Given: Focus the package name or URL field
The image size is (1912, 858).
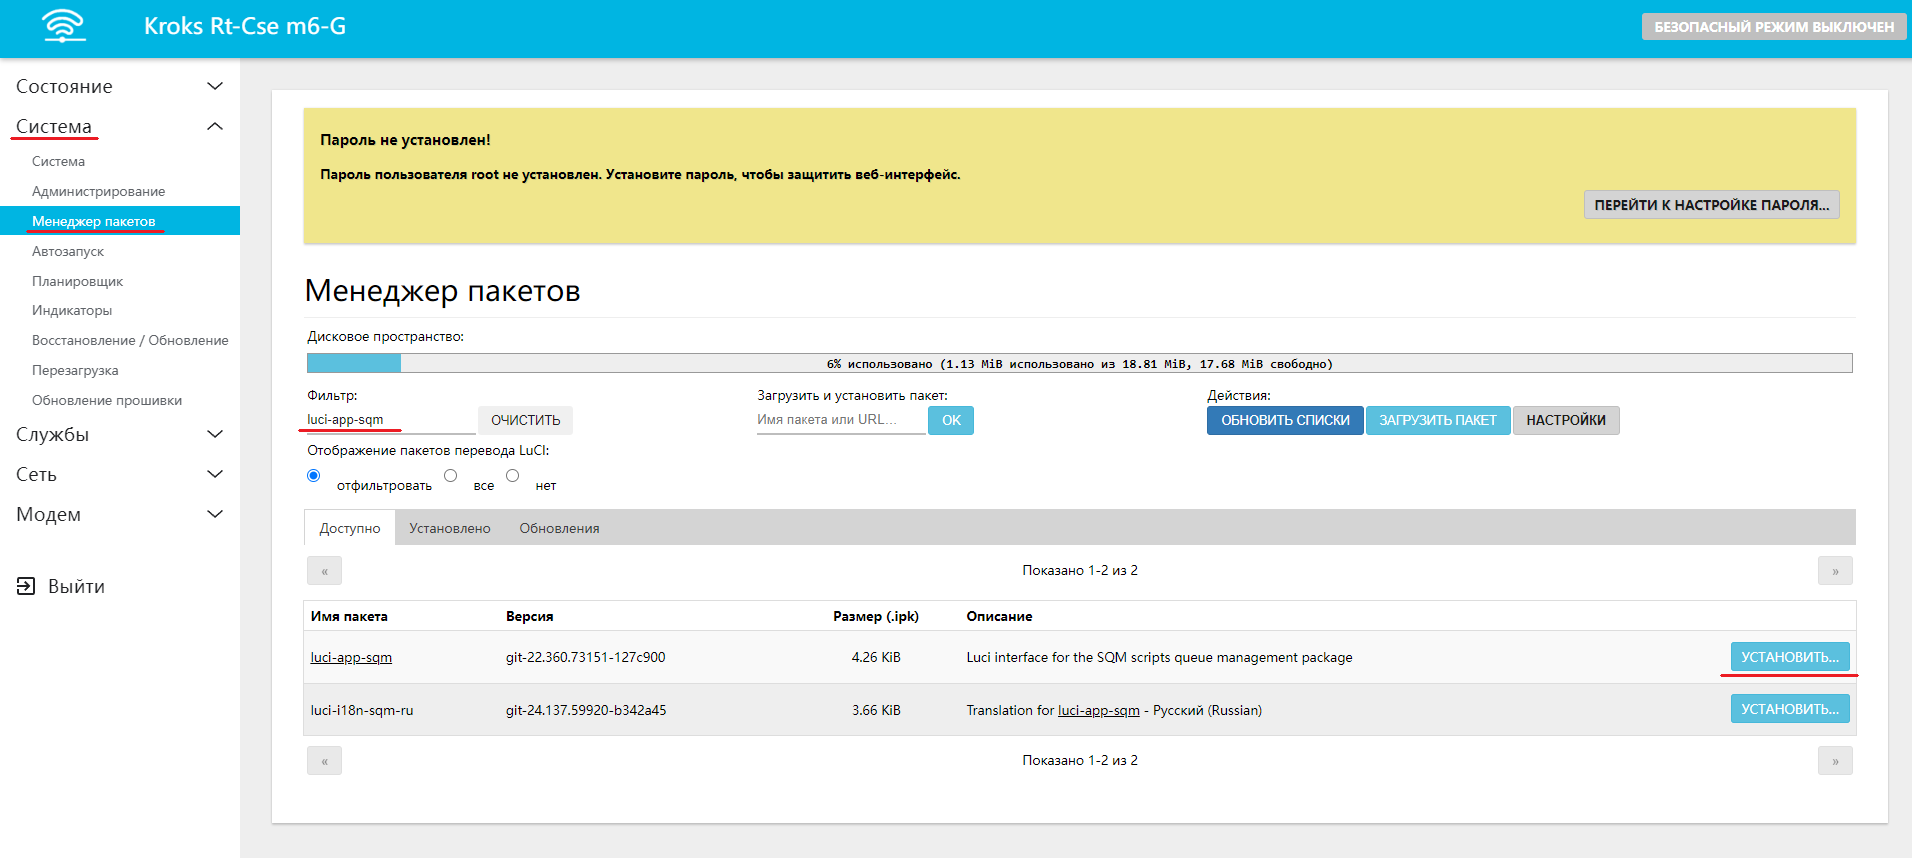Looking at the screenshot, I should [840, 420].
